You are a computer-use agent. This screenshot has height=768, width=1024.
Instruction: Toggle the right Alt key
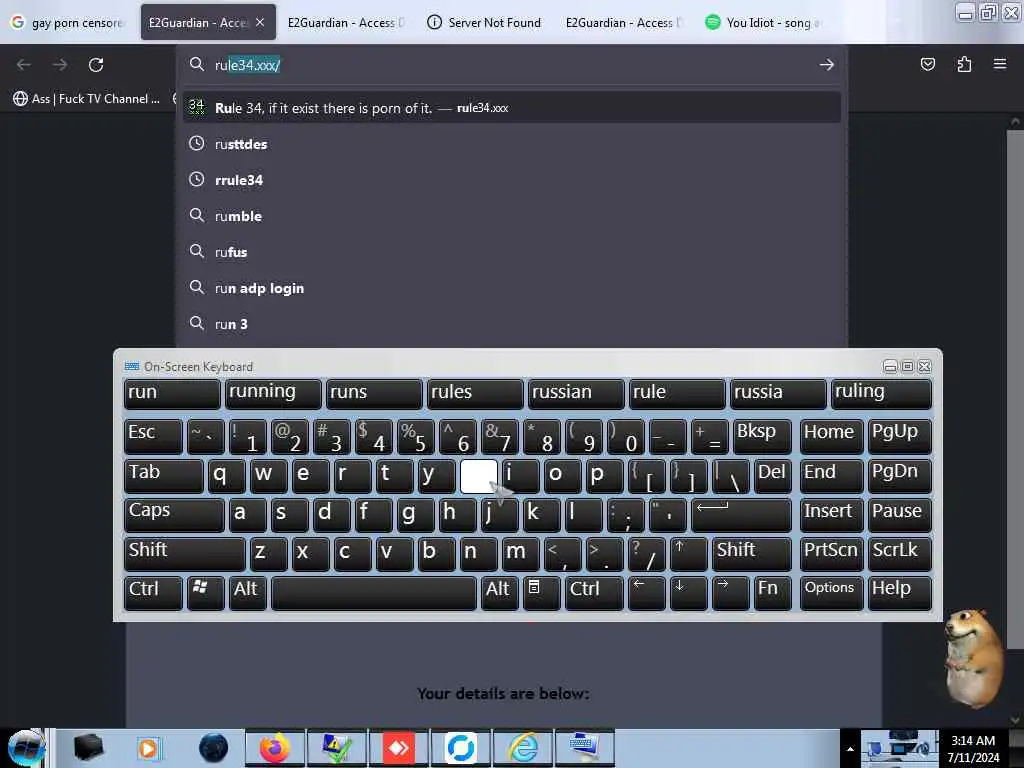point(500,593)
